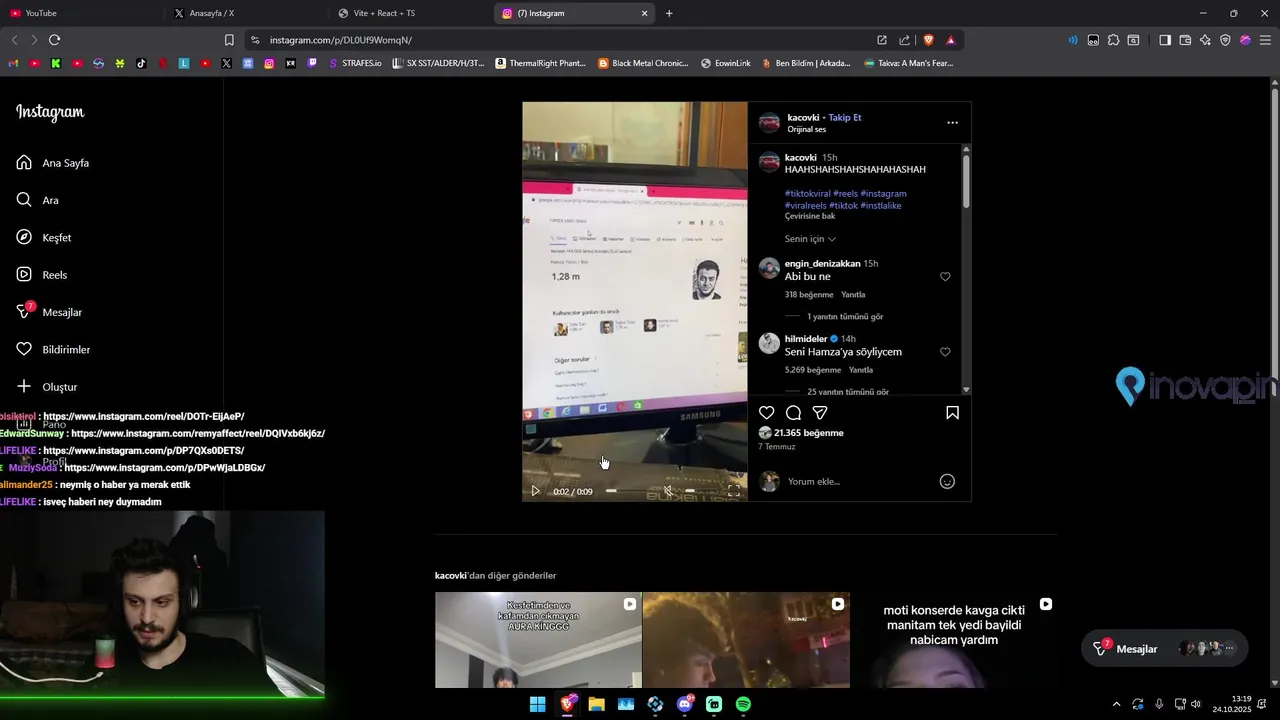Open Spotify from the taskbar
The width and height of the screenshot is (1280, 720).
click(743, 704)
